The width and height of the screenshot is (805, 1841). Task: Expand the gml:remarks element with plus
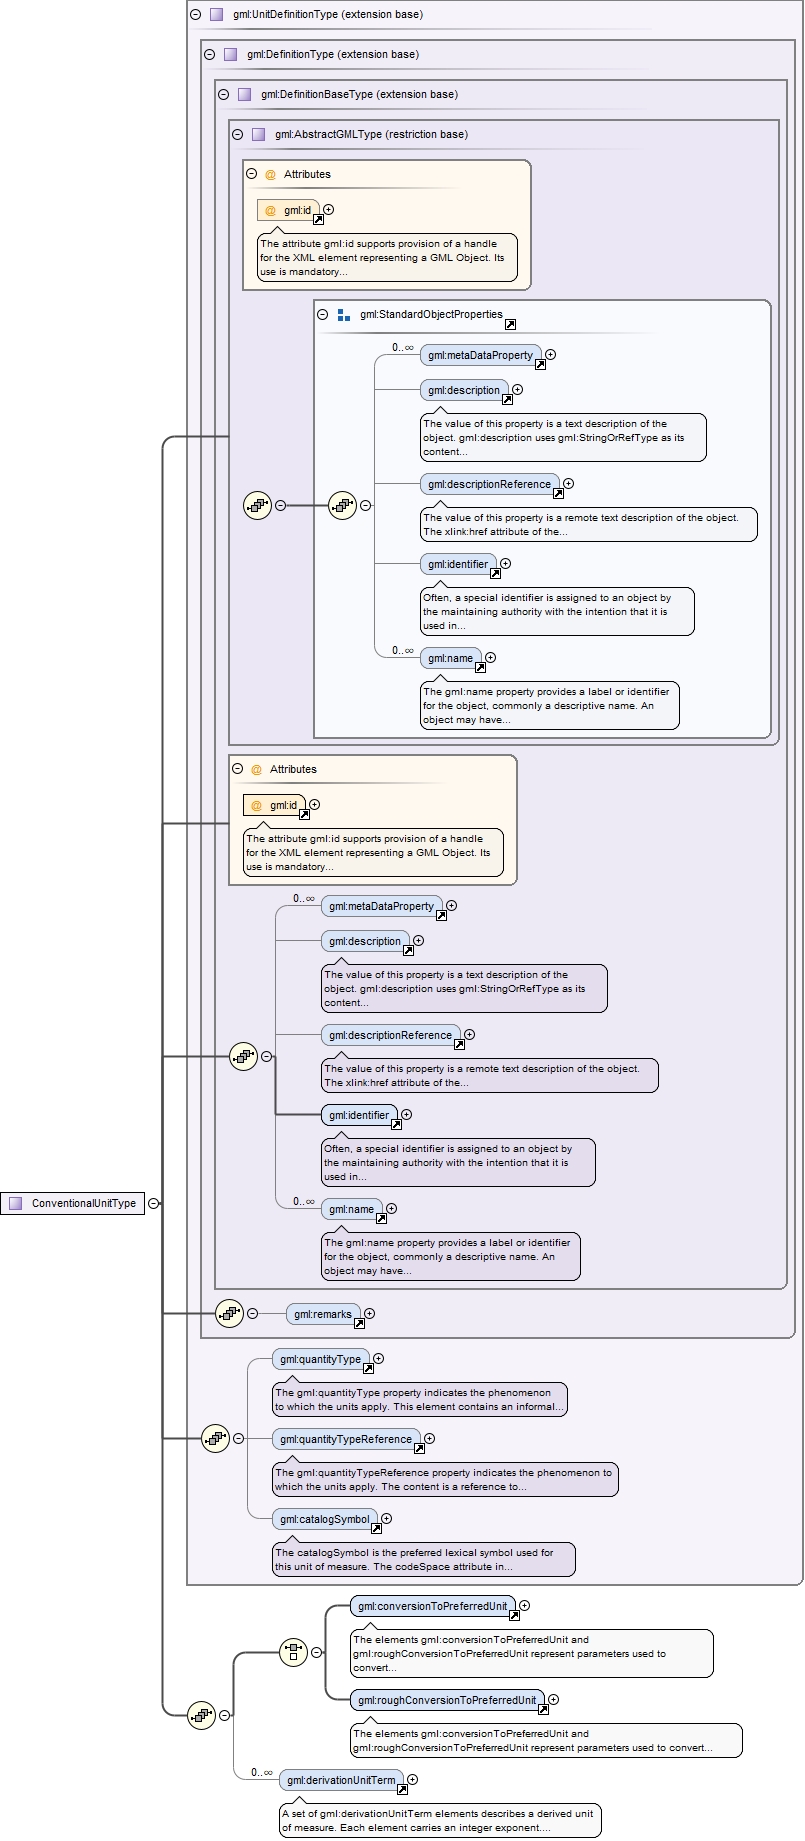(x=370, y=1313)
